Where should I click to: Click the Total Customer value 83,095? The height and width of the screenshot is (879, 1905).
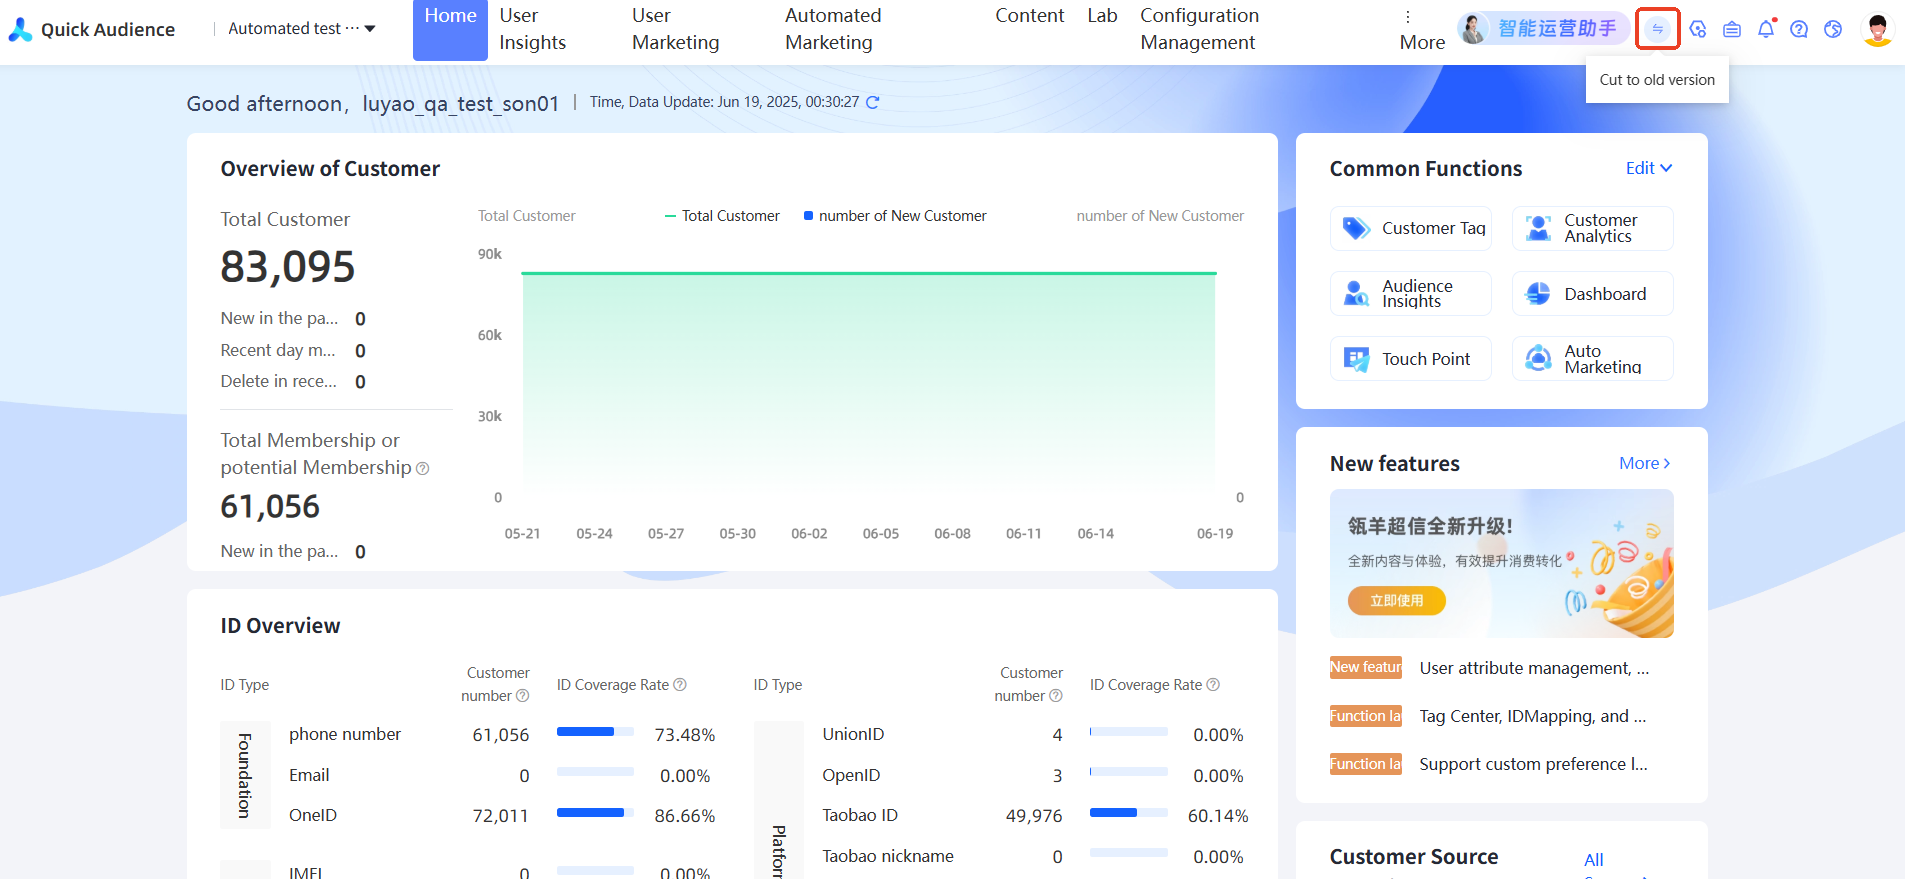tap(288, 267)
